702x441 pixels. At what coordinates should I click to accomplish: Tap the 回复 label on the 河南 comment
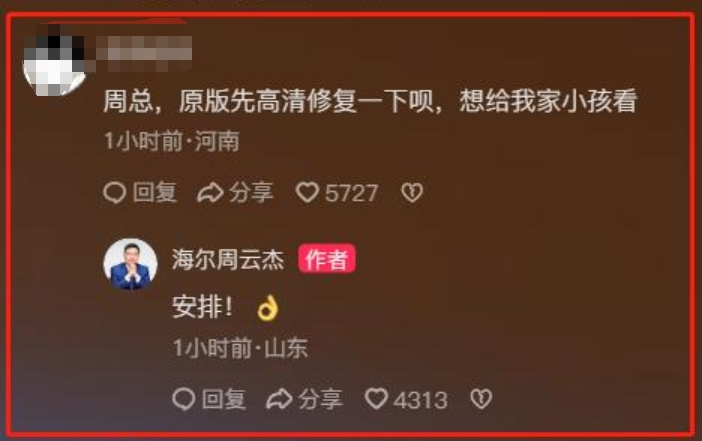click(154, 193)
